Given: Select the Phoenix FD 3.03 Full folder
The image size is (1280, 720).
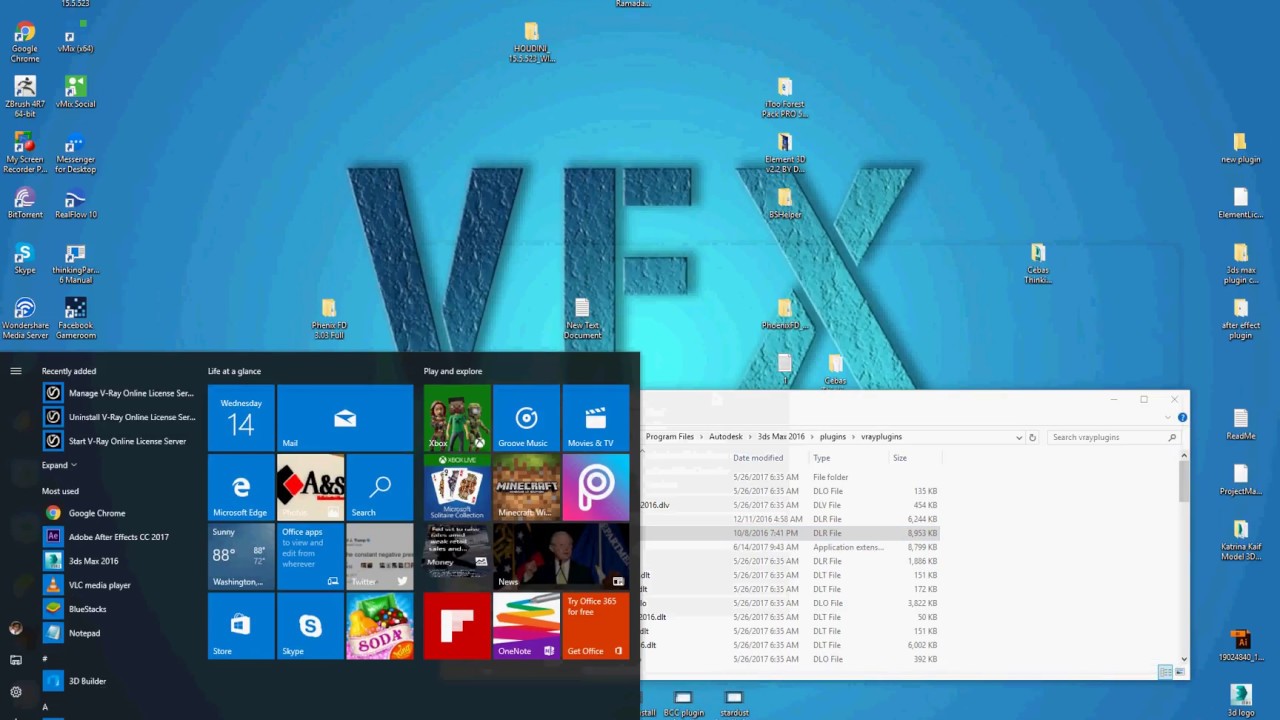Looking at the screenshot, I should tap(328, 318).
